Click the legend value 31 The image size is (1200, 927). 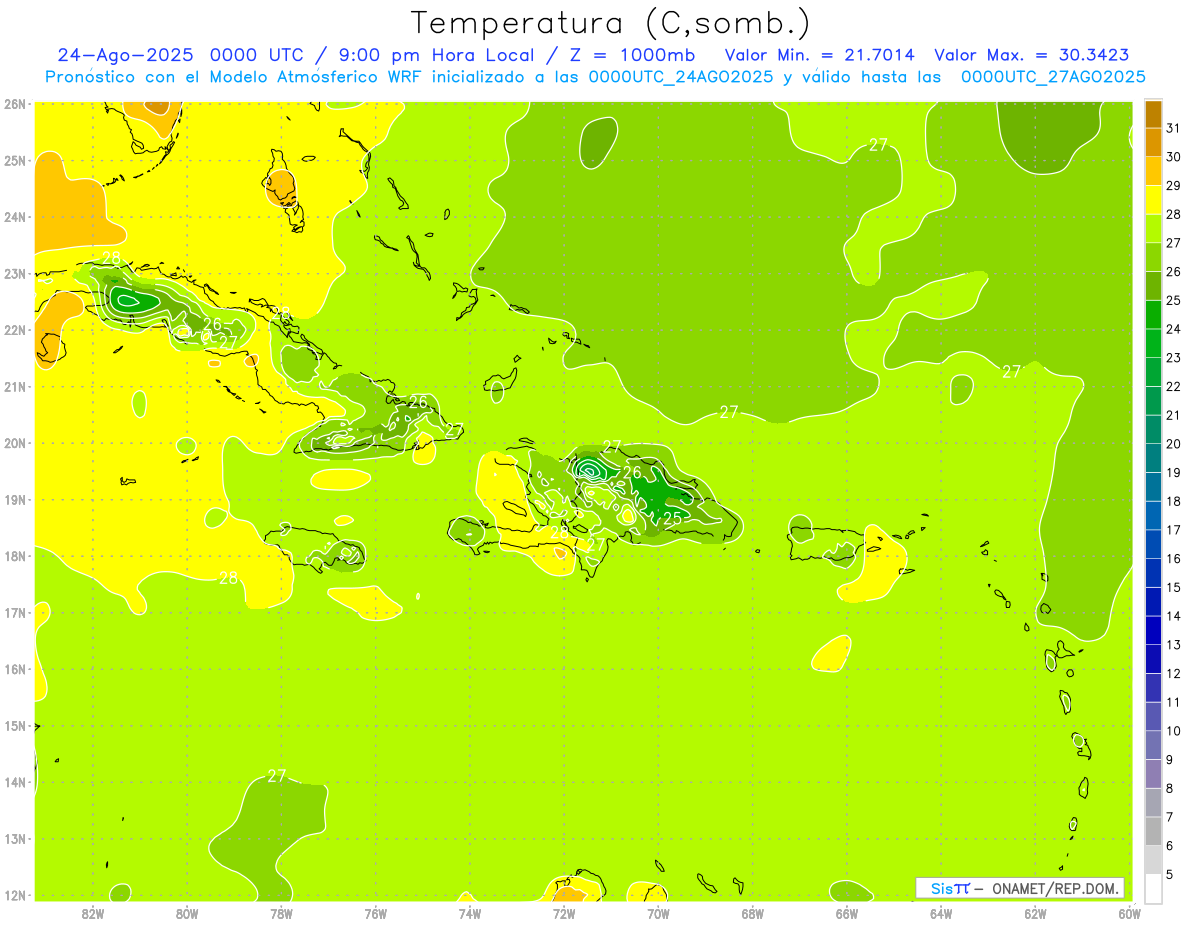click(1174, 128)
